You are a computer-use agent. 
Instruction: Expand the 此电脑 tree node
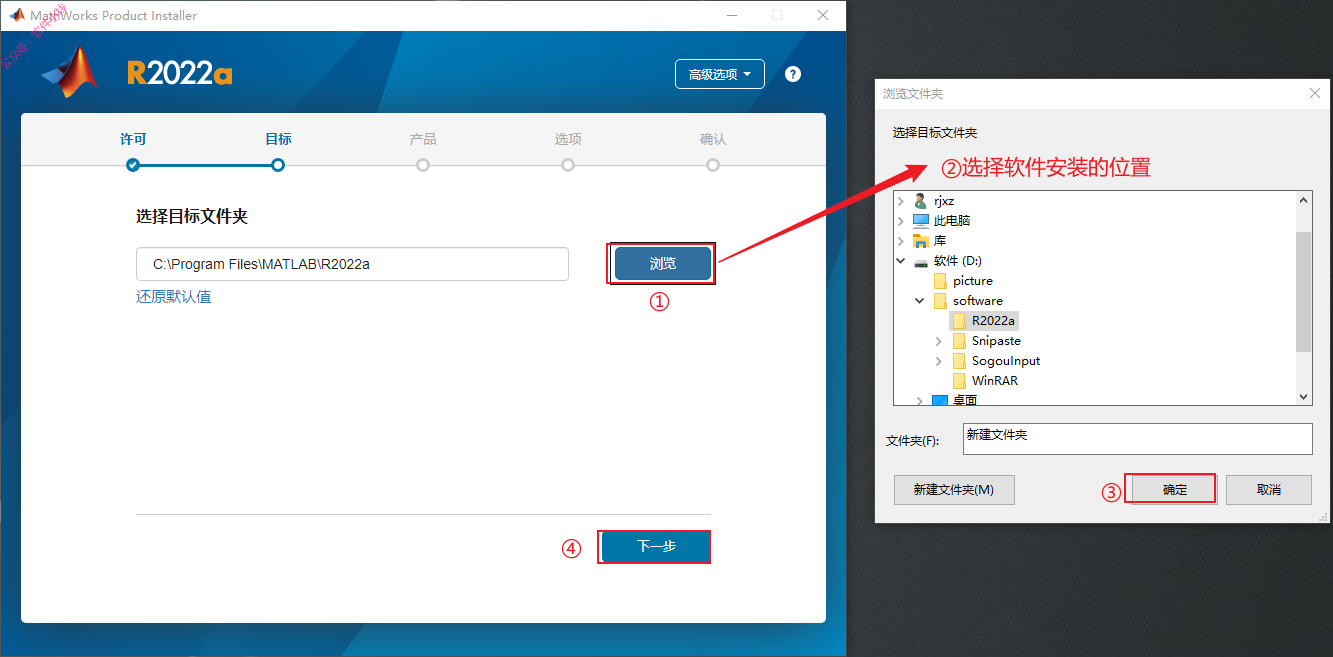point(901,221)
